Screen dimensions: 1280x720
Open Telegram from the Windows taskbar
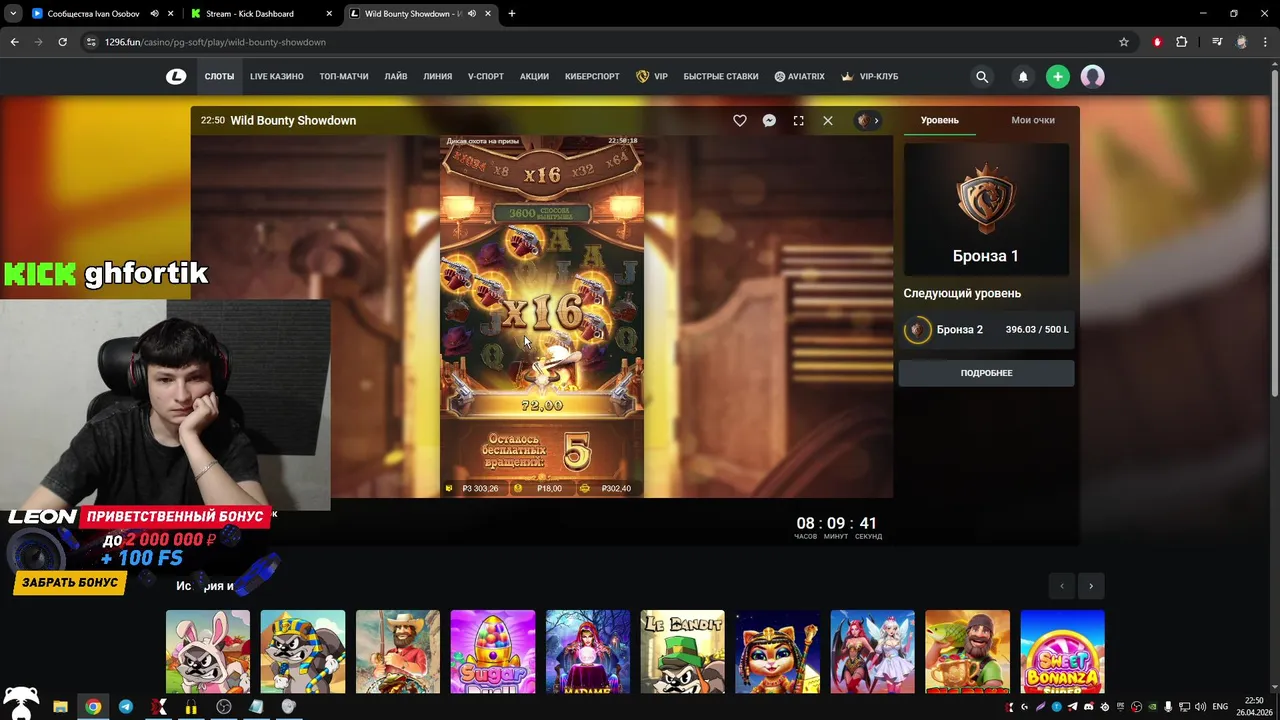(x=126, y=706)
